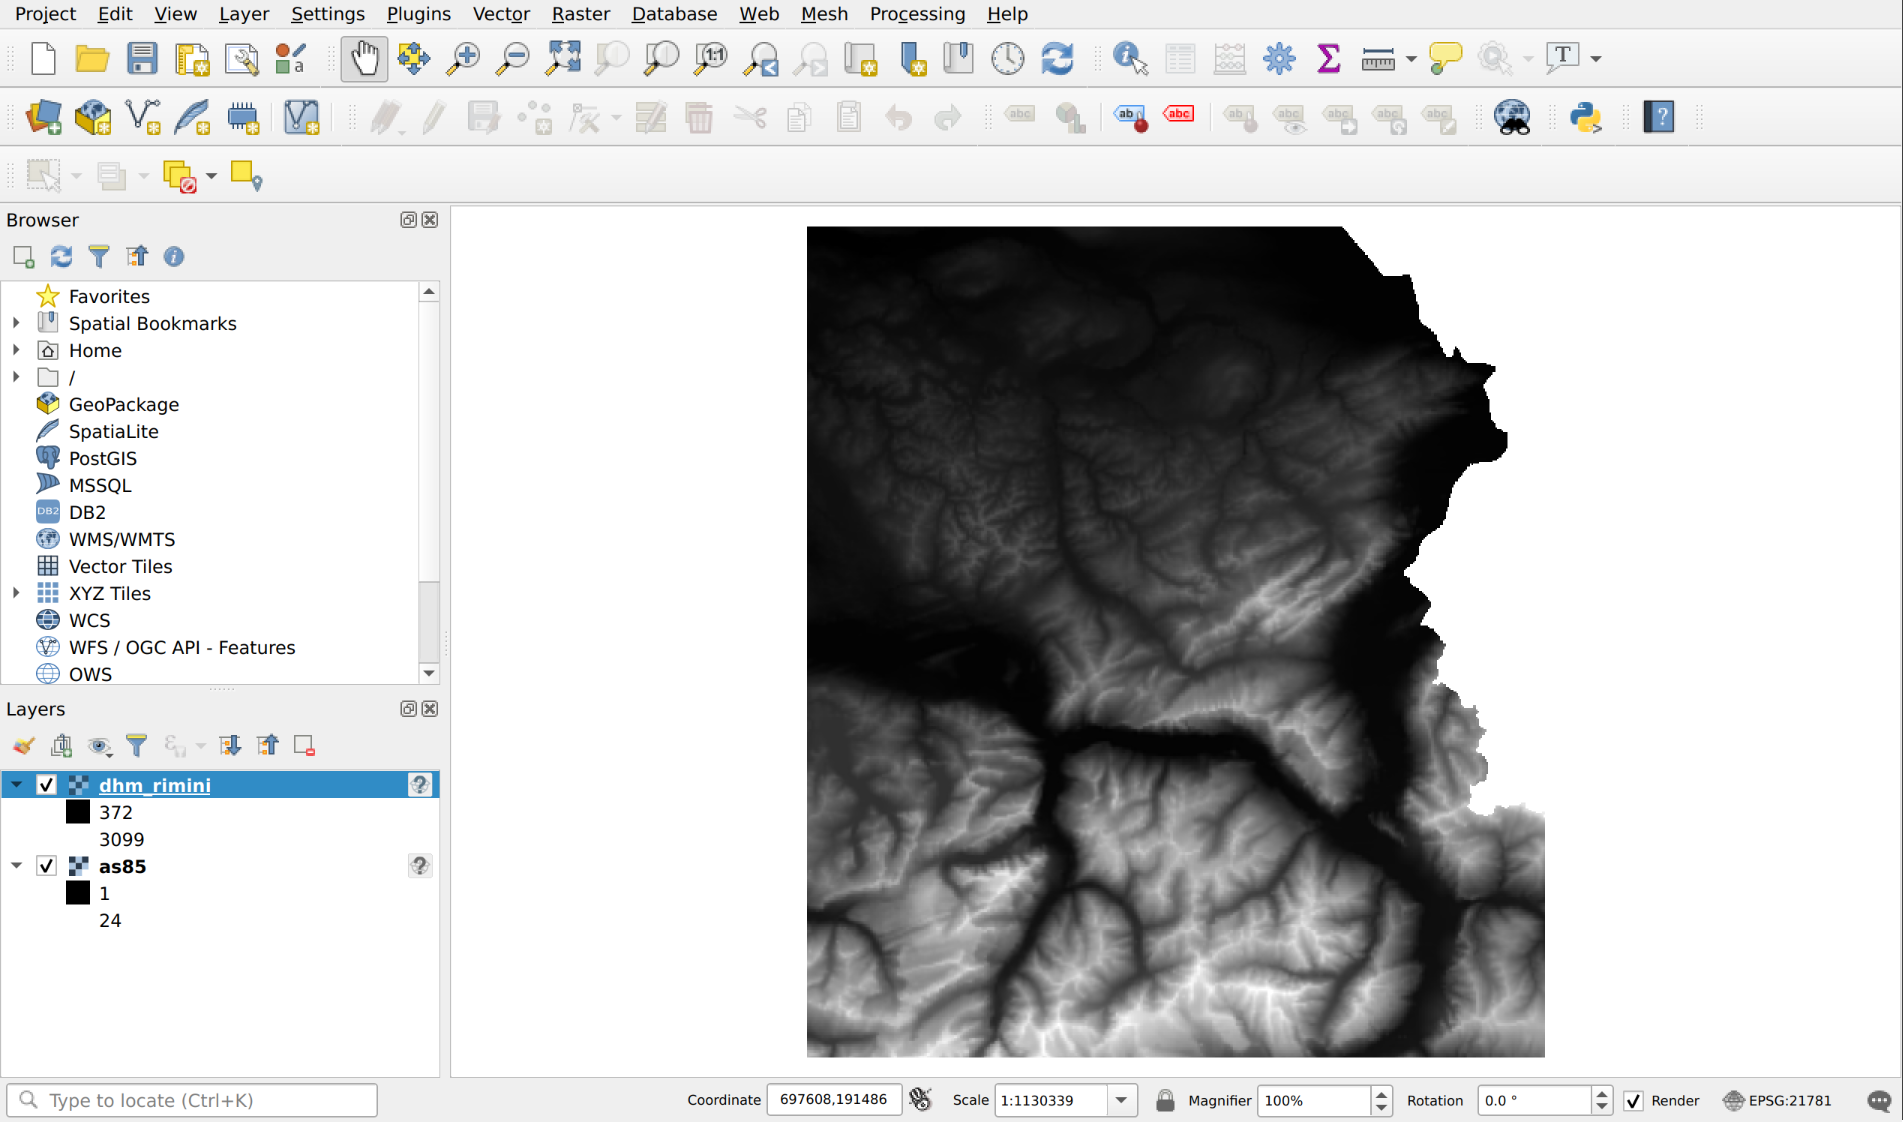Open the Processing menu
Image resolution: width=1903 pixels, height=1122 pixels.
tap(917, 14)
